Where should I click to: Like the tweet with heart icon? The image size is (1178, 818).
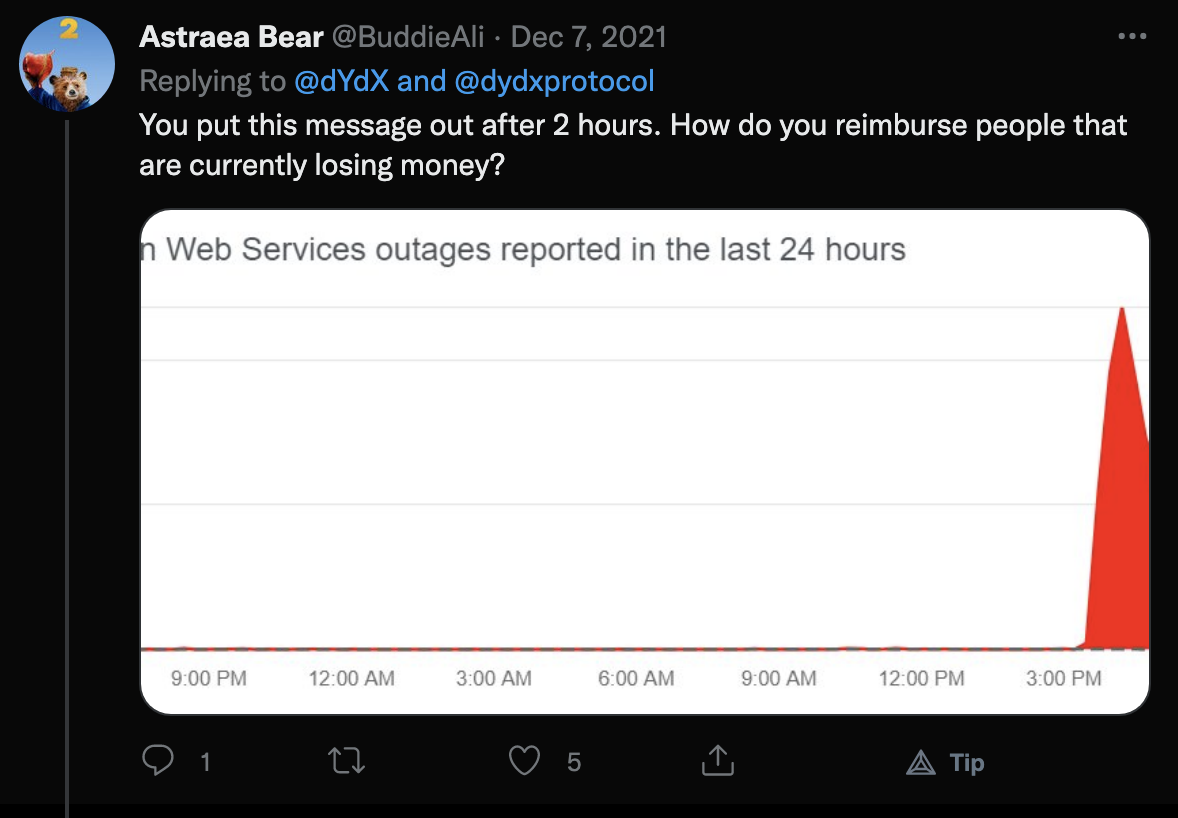(x=525, y=763)
